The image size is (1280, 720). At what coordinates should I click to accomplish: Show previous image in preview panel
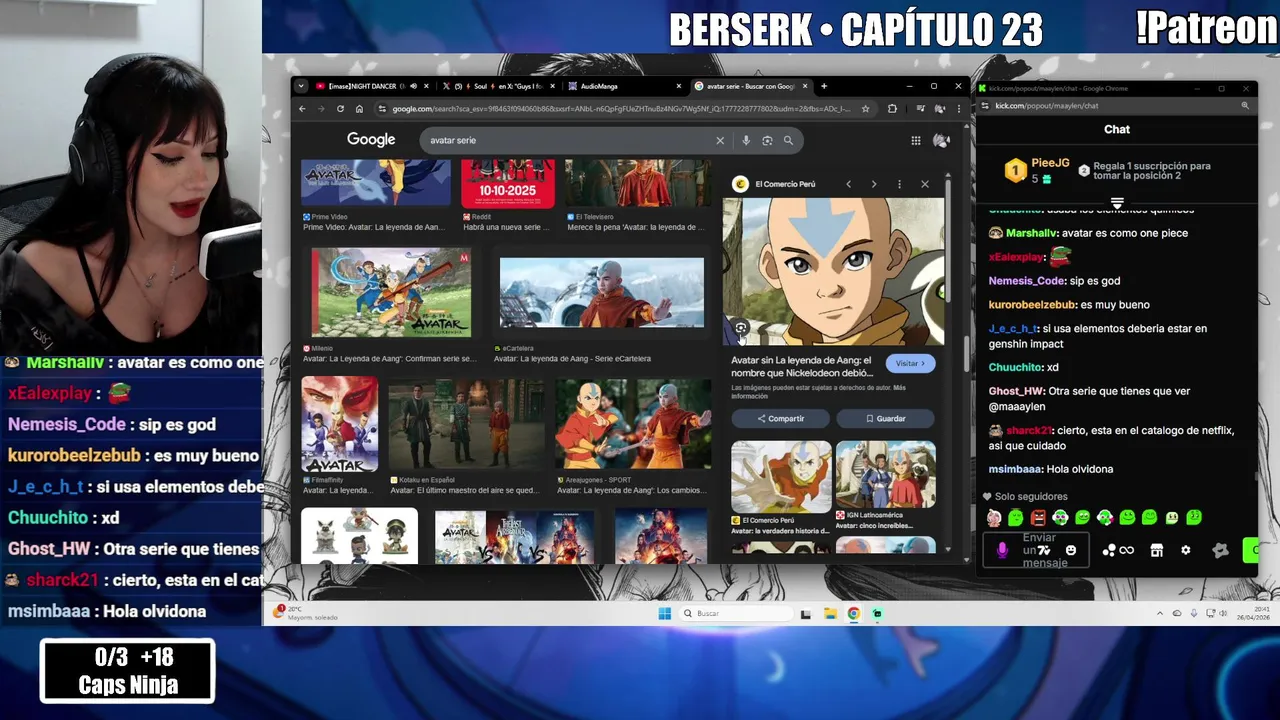[848, 184]
